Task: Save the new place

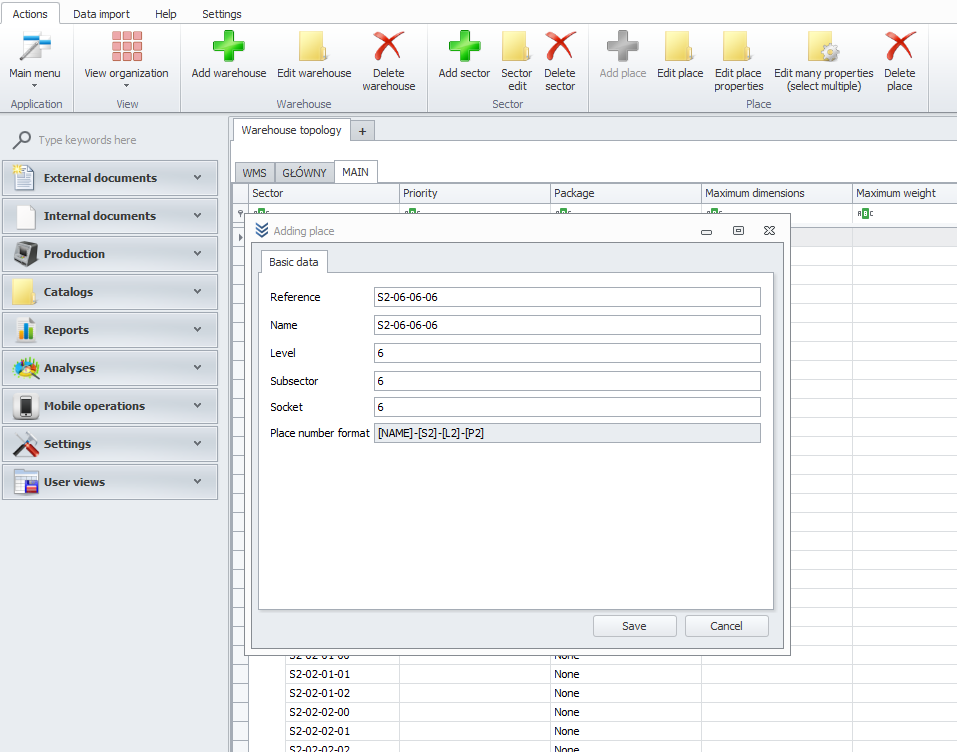Action: tap(635, 626)
